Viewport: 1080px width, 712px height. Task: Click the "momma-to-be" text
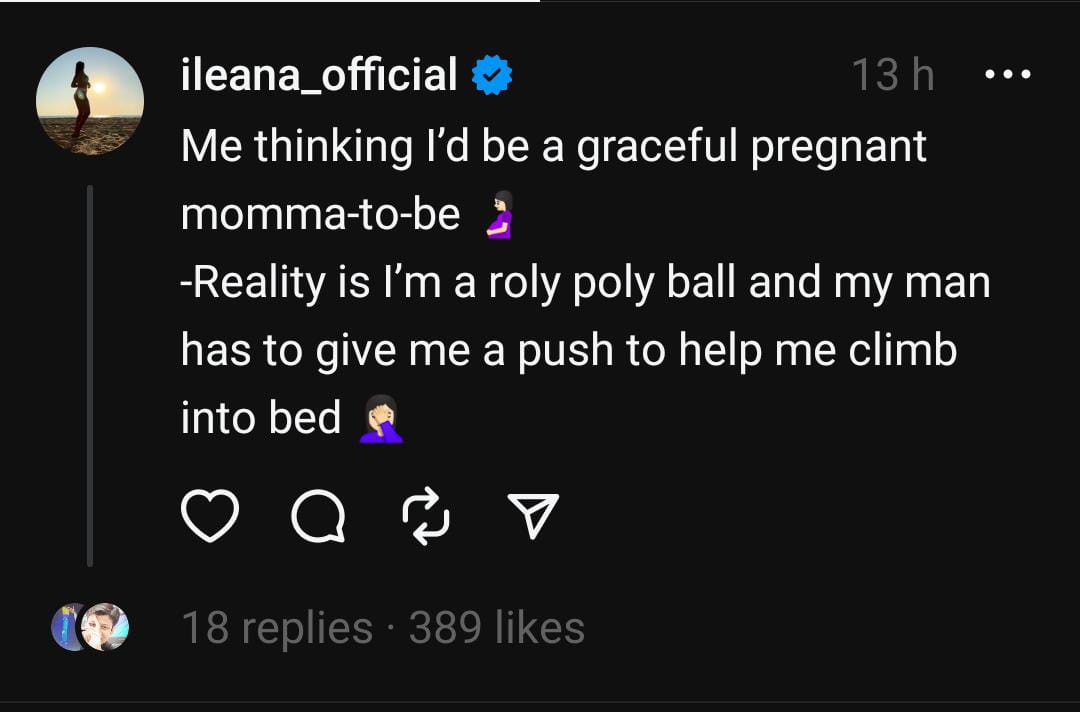[320, 215]
